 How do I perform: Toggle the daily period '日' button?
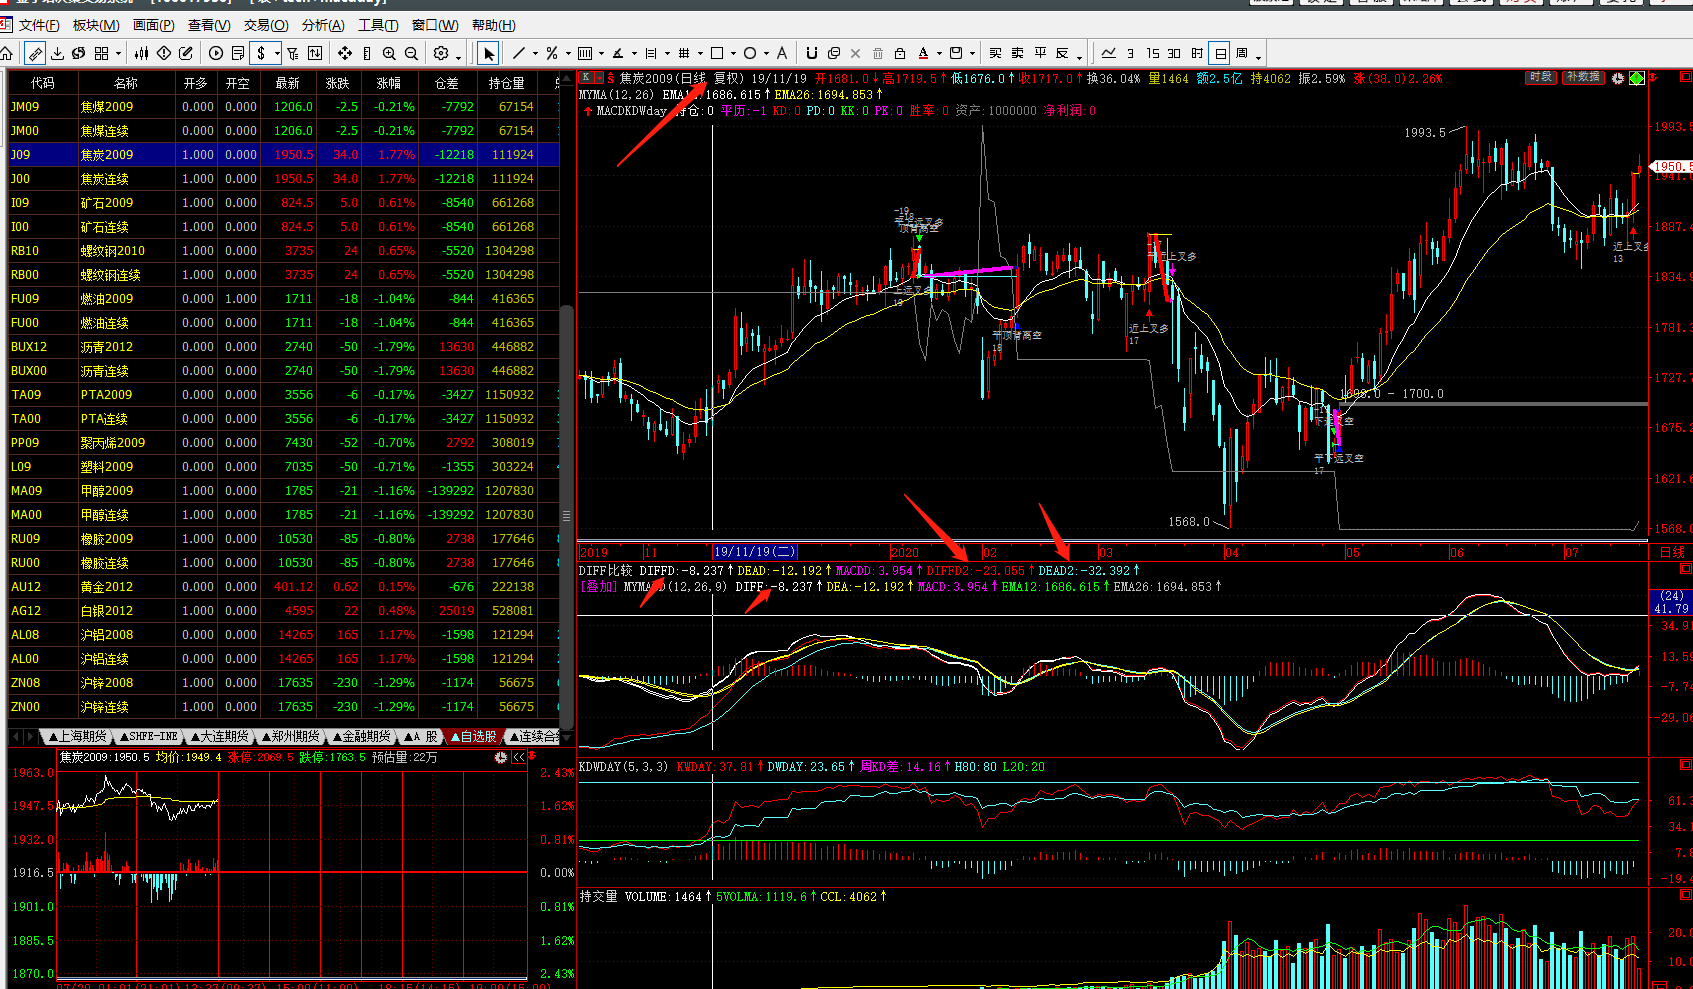1220,53
